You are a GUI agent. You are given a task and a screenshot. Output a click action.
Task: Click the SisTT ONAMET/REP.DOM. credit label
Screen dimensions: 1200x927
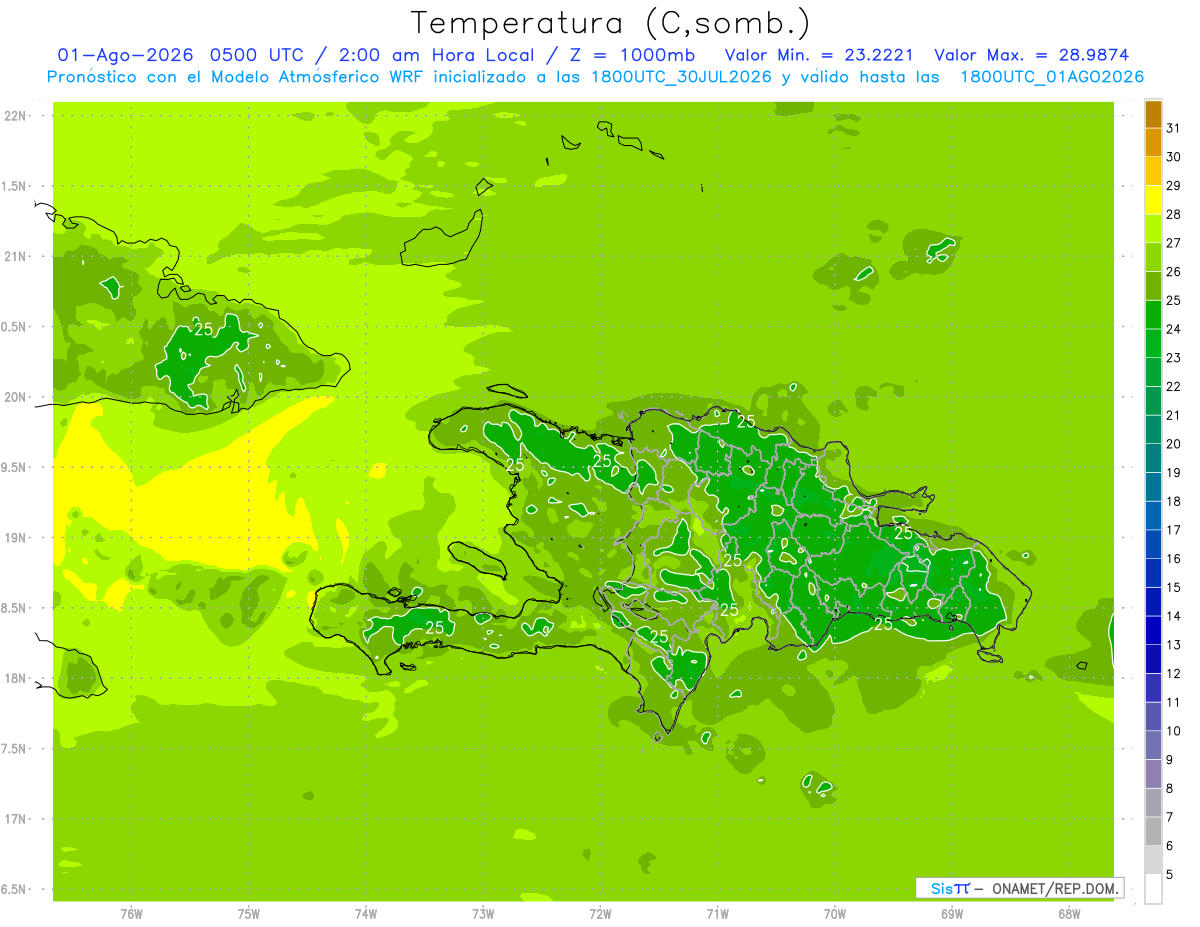1019,888
